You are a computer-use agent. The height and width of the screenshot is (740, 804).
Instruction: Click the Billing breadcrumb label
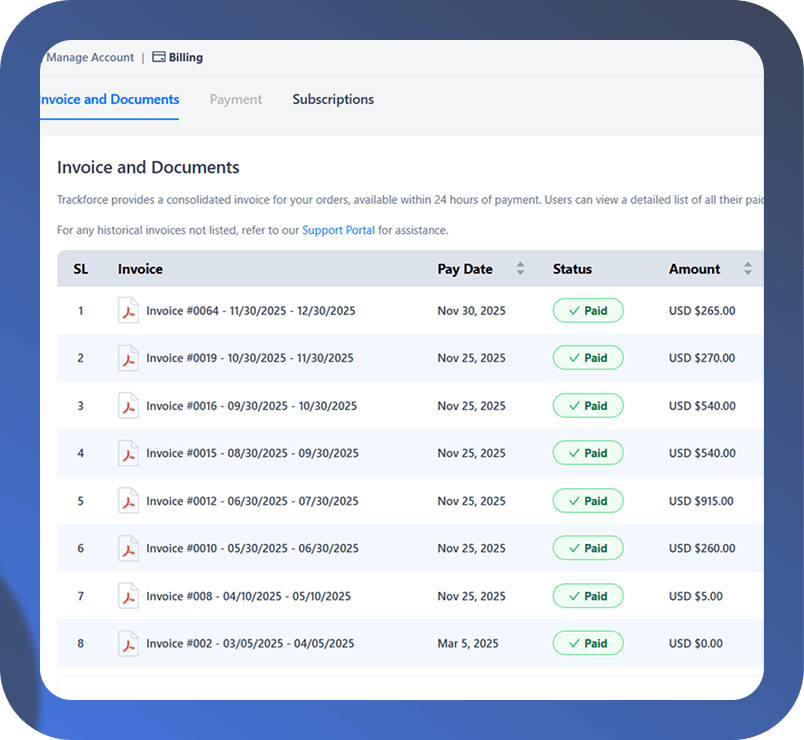[x=186, y=57]
